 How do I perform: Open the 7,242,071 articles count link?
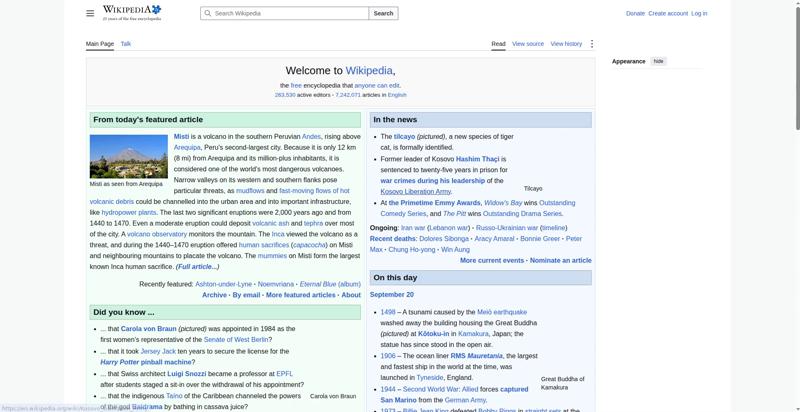point(348,95)
